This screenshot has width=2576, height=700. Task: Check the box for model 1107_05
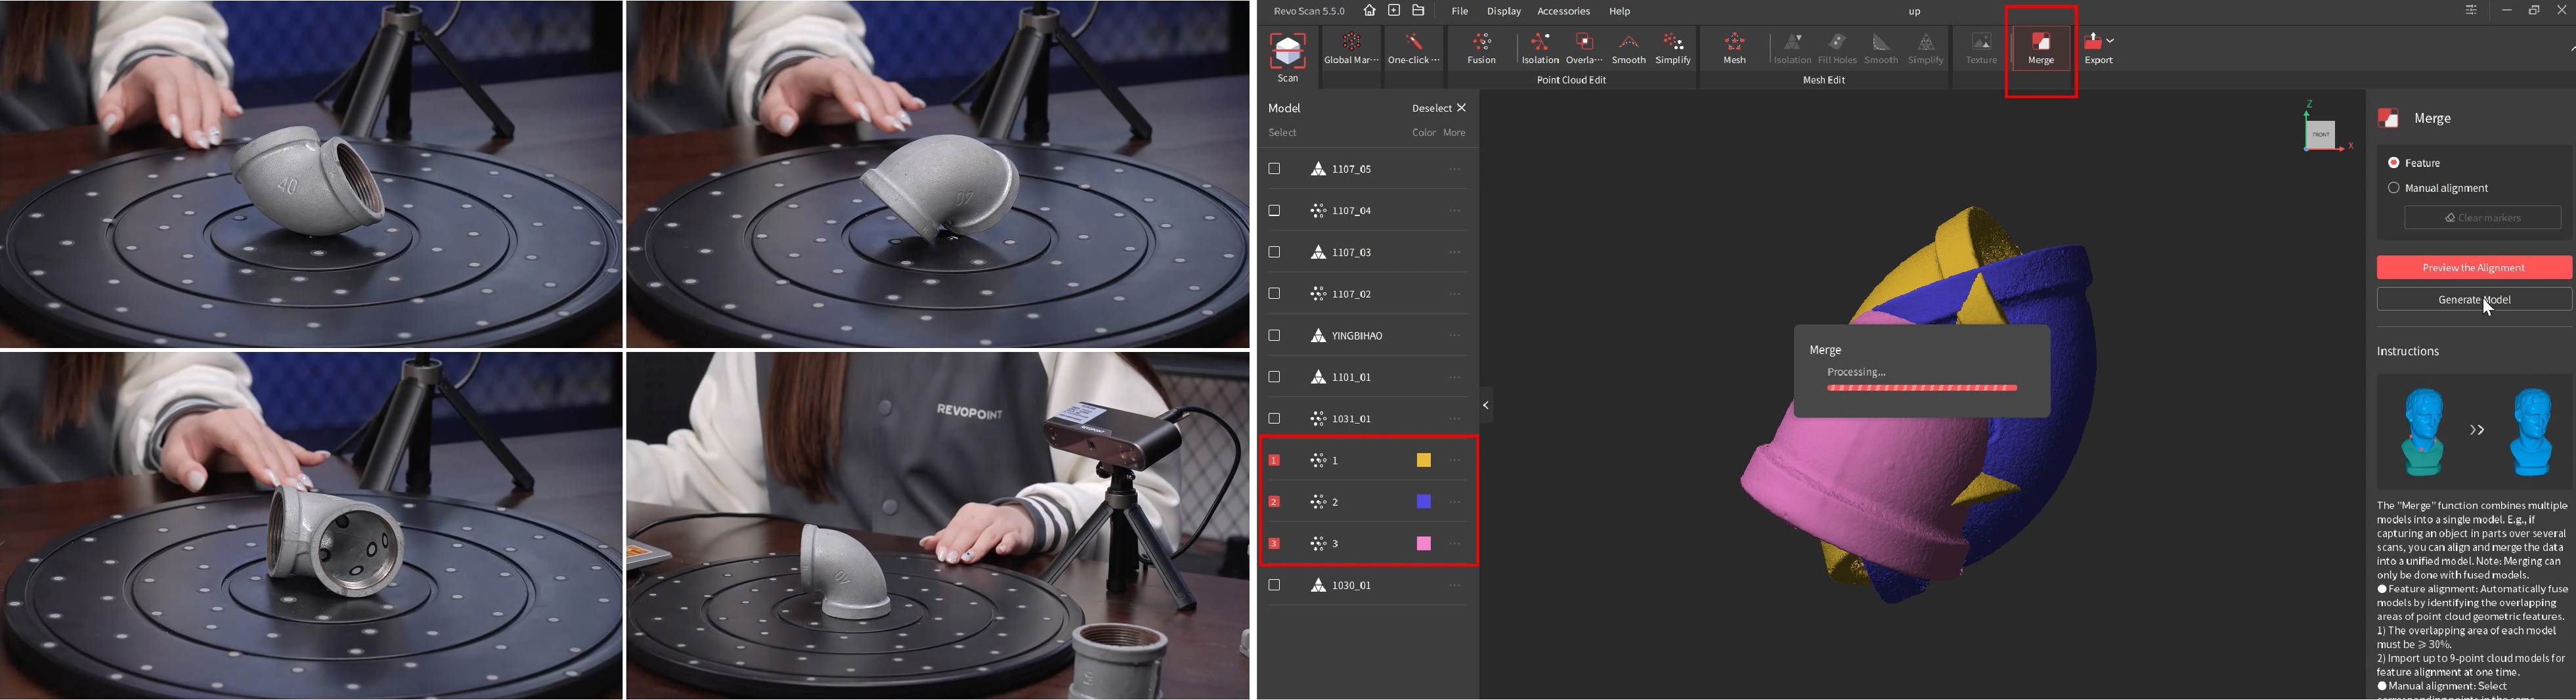click(1274, 169)
